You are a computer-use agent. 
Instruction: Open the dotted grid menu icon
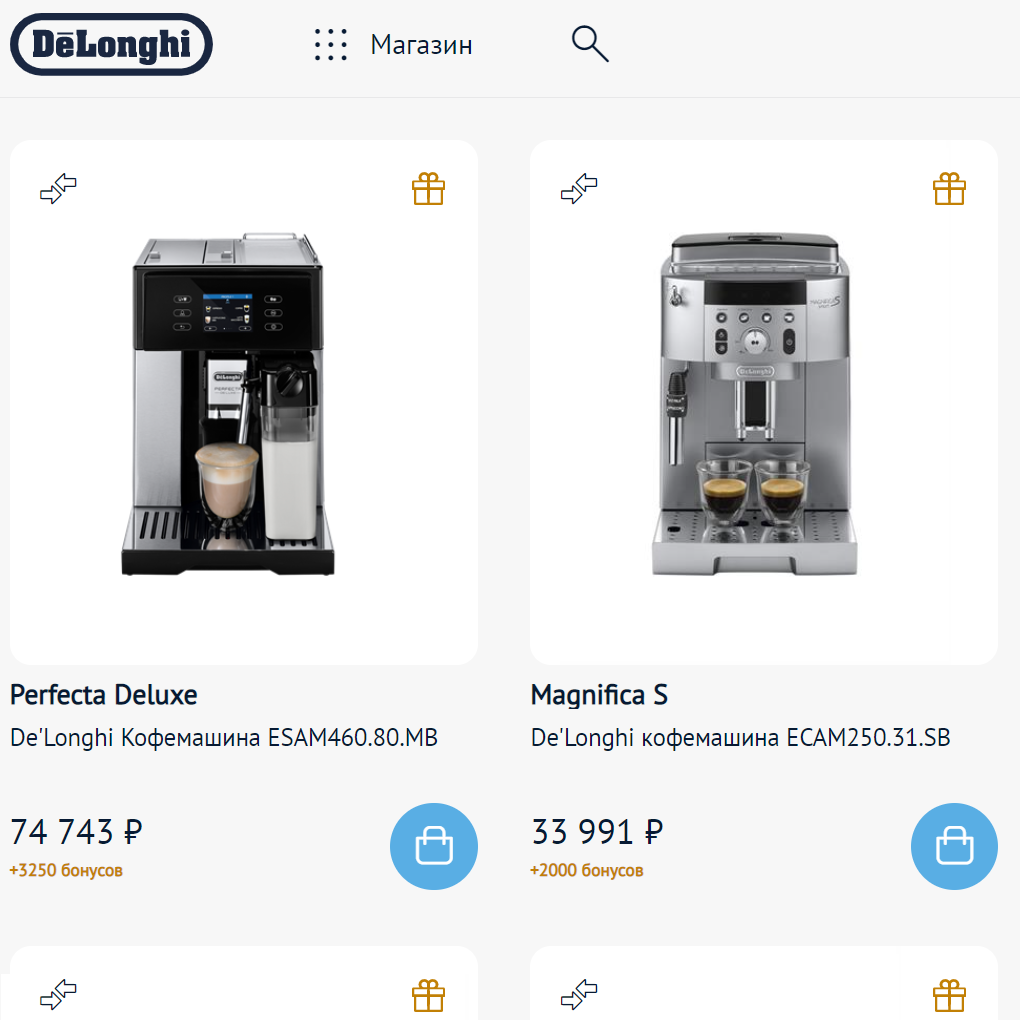click(x=330, y=45)
